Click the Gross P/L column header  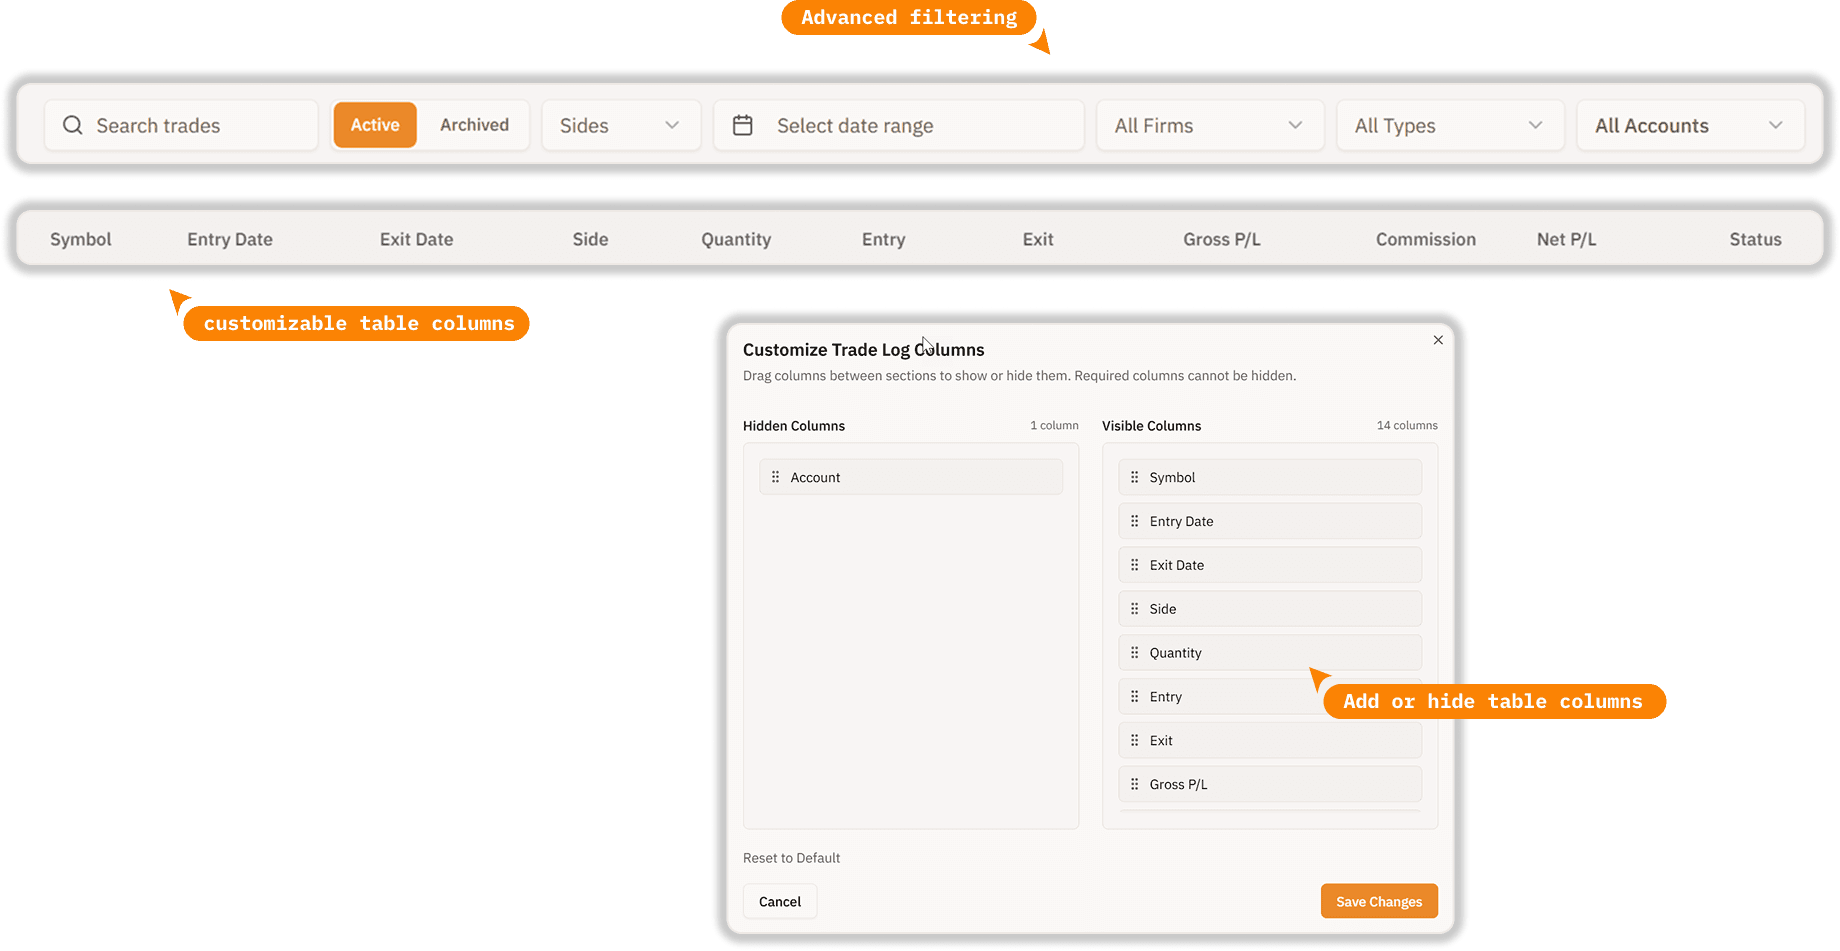click(x=1222, y=239)
